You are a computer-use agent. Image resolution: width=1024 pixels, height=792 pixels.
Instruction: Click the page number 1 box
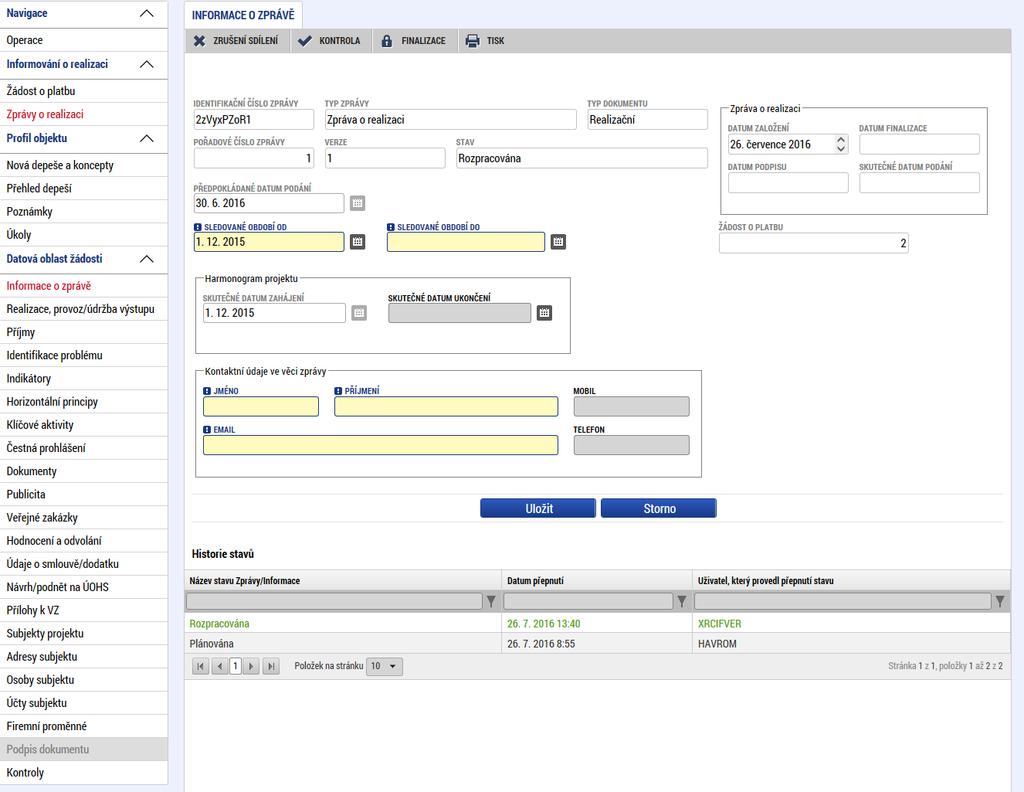pyautogui.click(x=235, y=666)
